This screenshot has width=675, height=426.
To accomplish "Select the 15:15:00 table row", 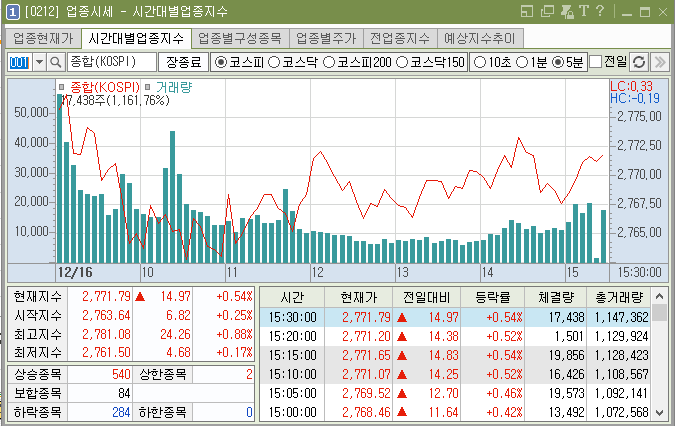I will [455, 355].
